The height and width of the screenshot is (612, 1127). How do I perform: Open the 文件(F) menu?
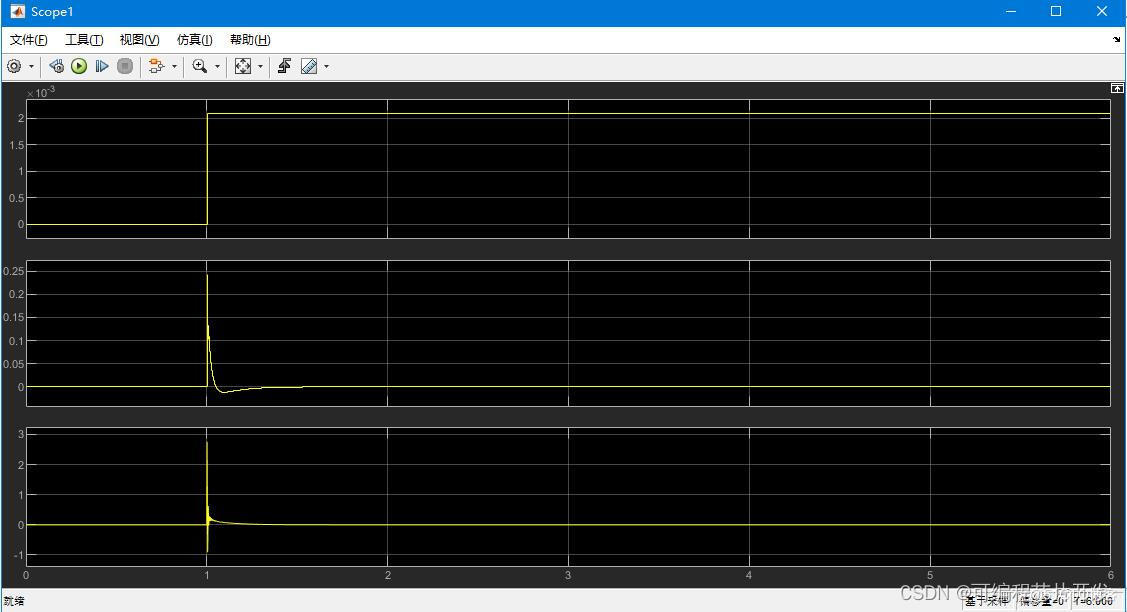[x=29, y=40]
